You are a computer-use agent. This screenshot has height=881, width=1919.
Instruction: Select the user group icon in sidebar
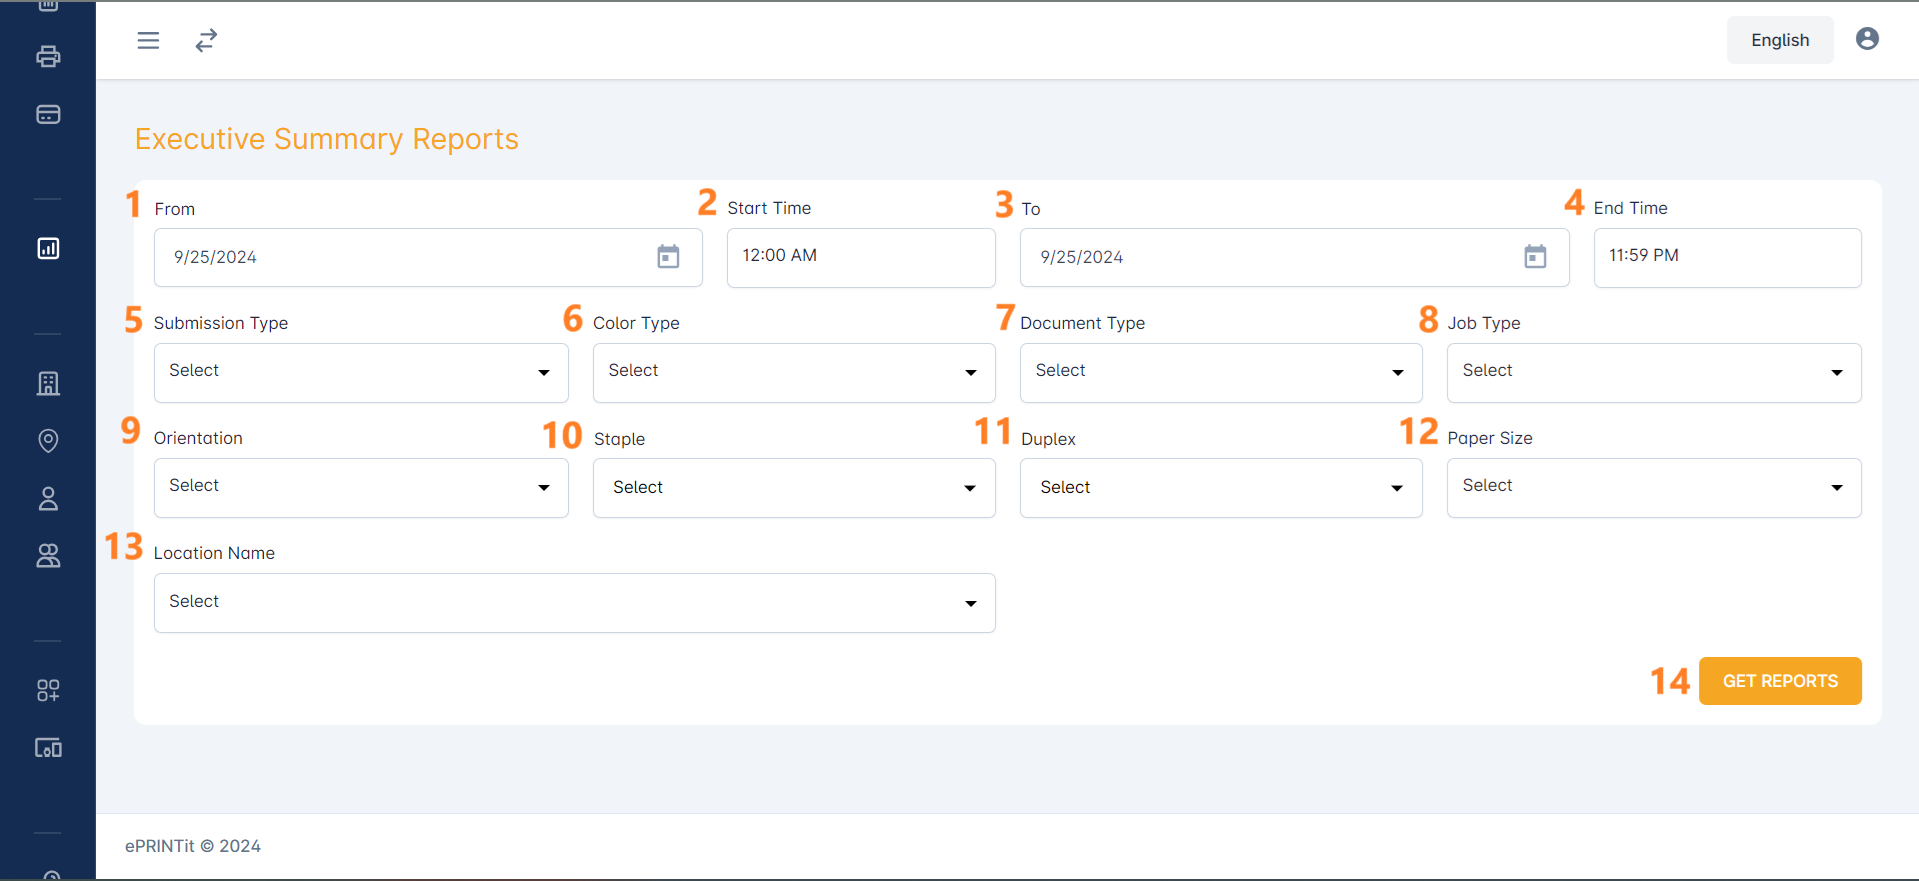tap(48, 555)
